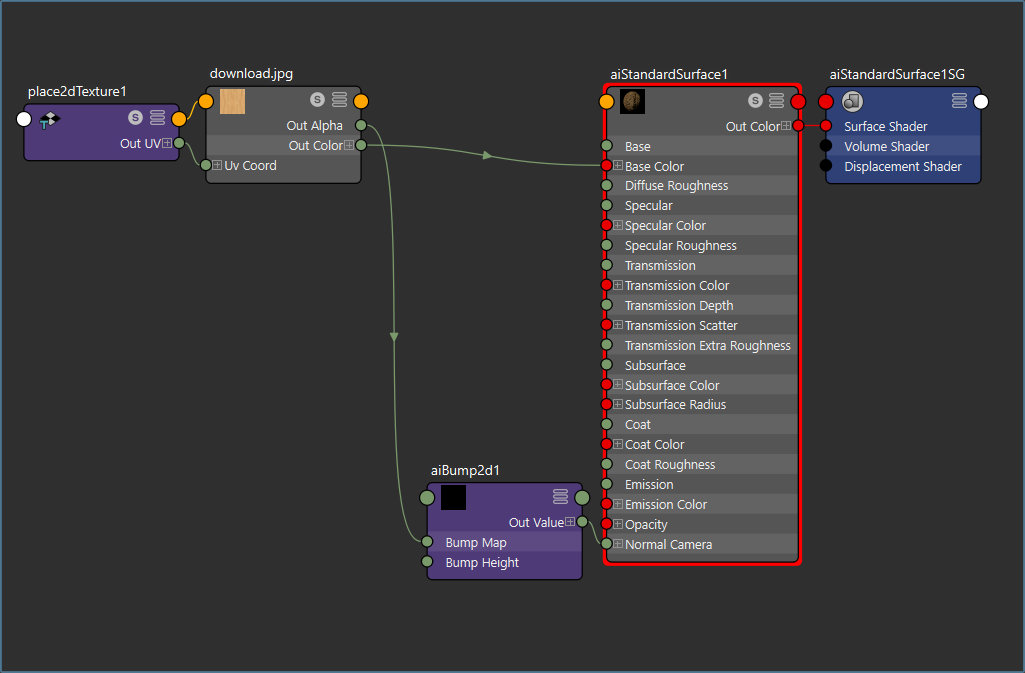Select the Bump Height attribute row
This screenshot has width=1025, height=673.
tap(482, 563)
